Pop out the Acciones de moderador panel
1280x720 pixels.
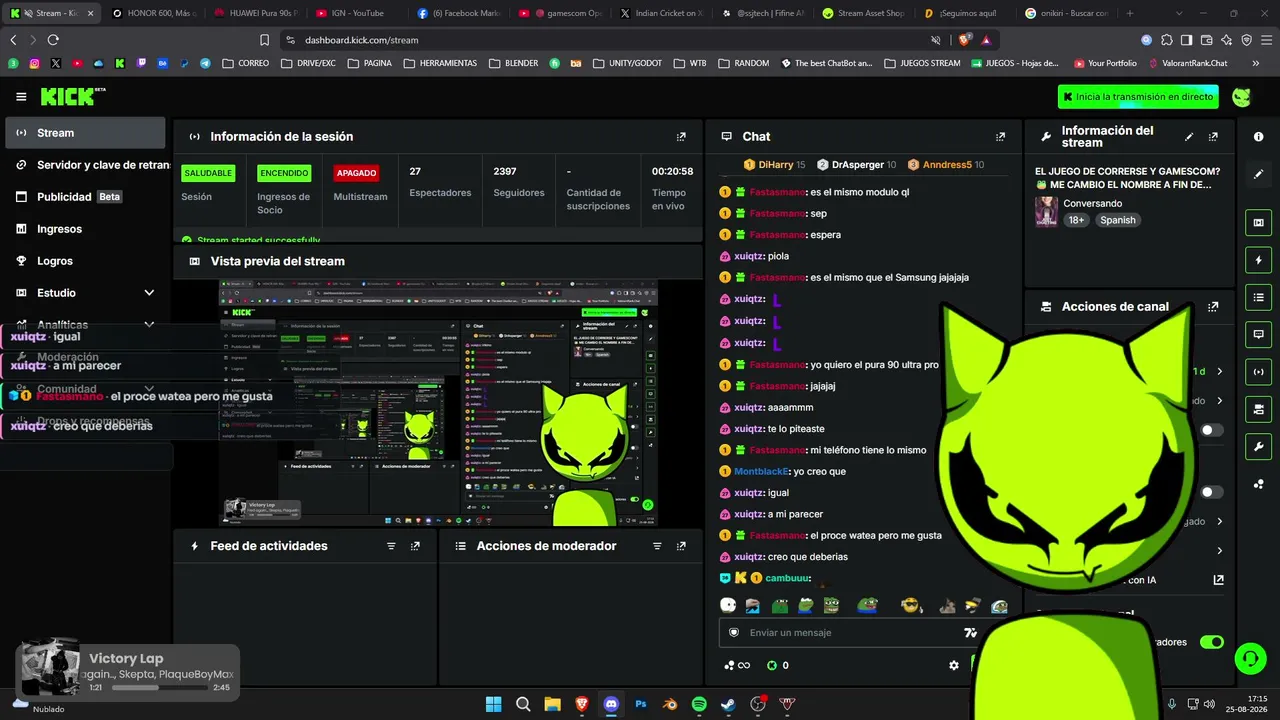681,546
